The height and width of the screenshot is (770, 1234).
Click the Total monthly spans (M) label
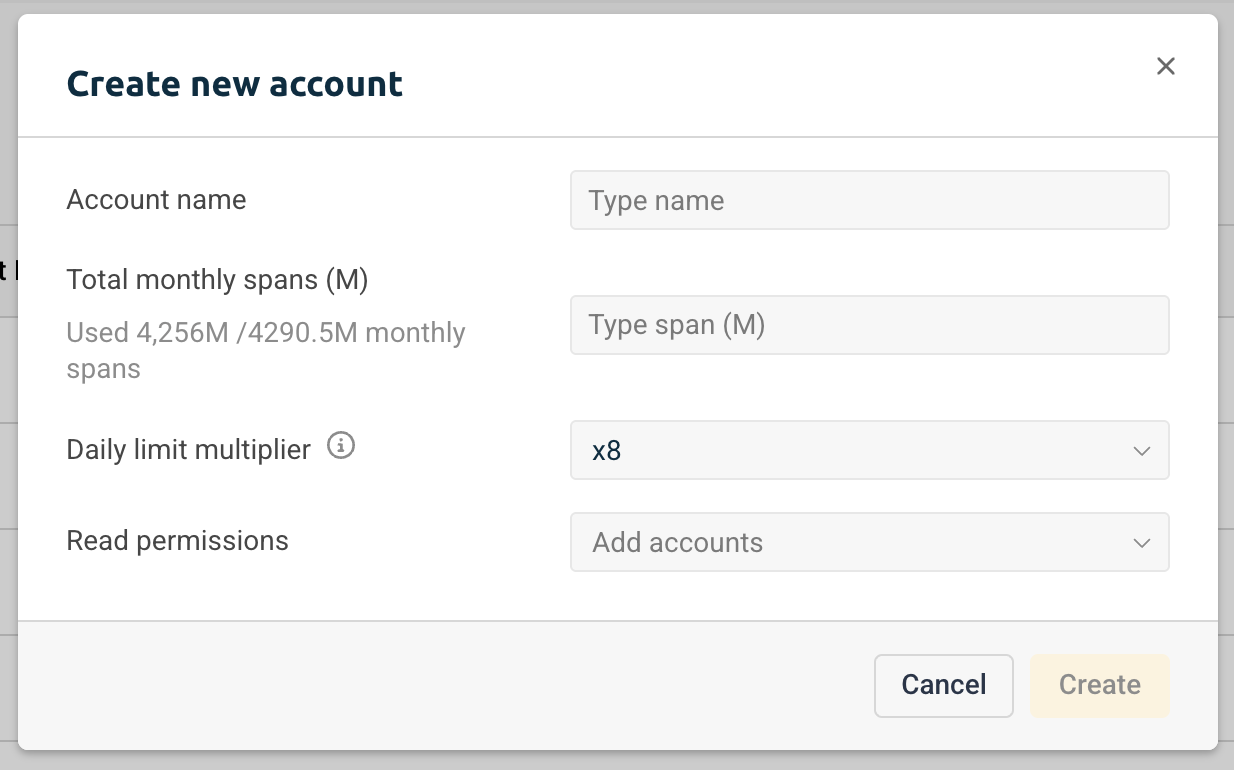coord(217,280)
